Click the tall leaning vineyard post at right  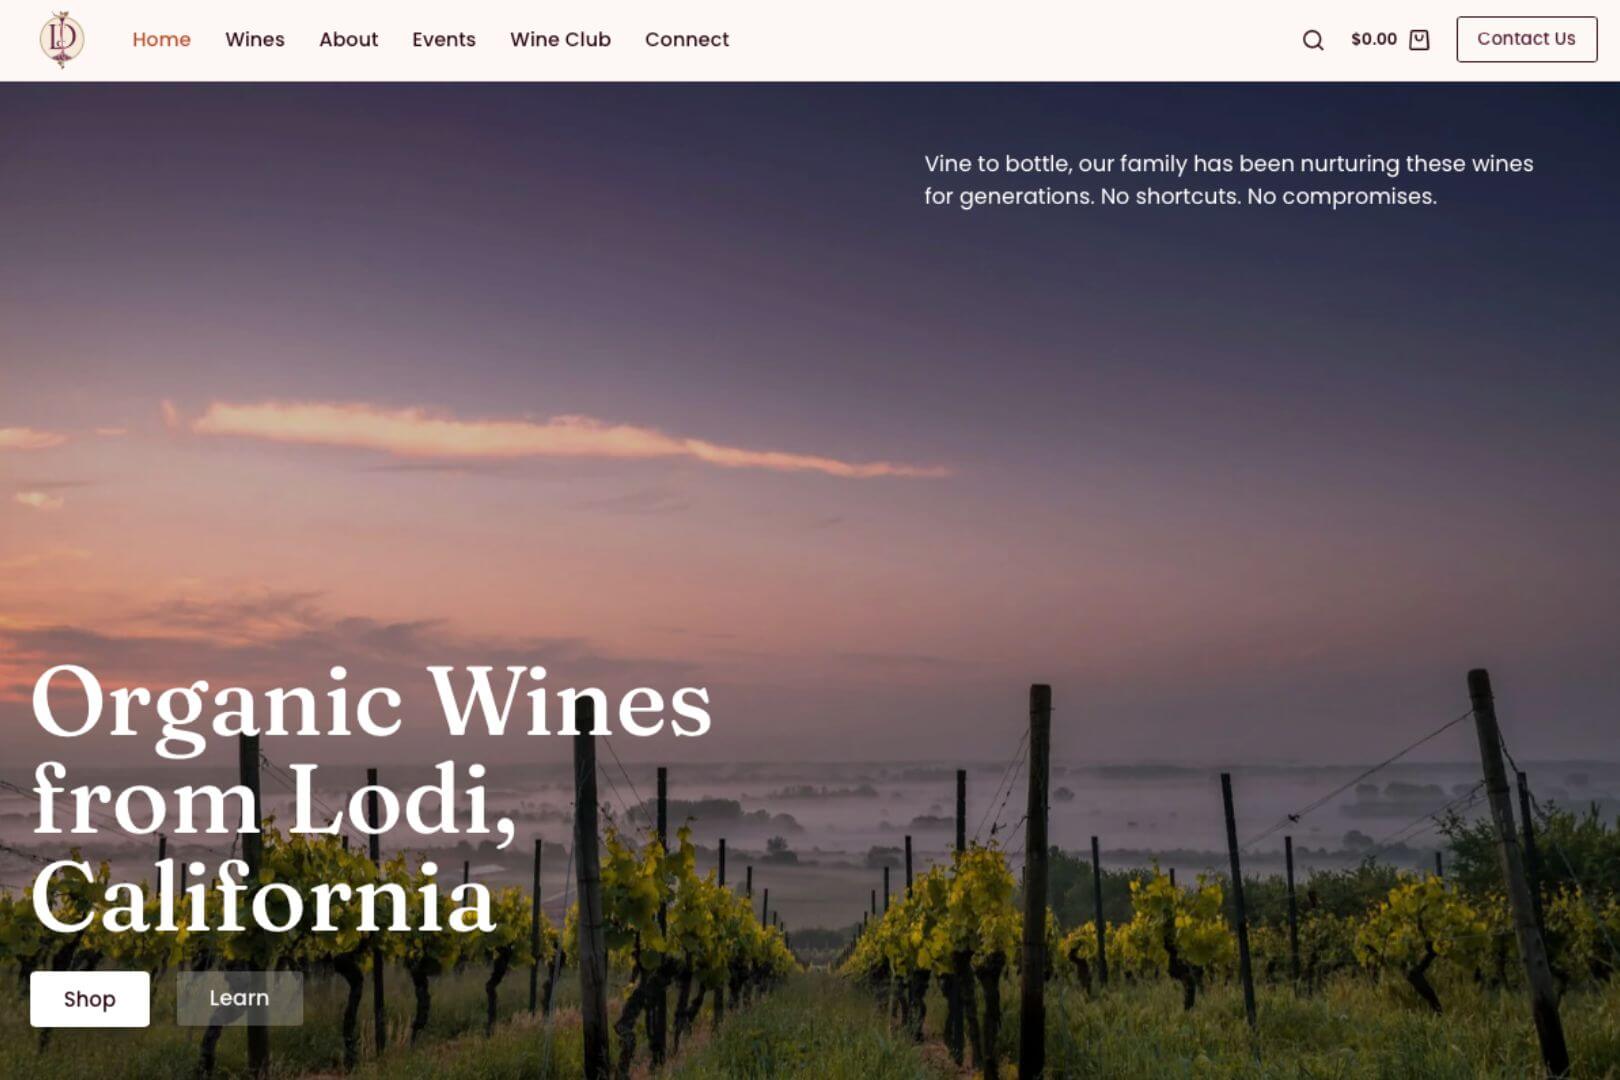click(x=1517, y=870)
